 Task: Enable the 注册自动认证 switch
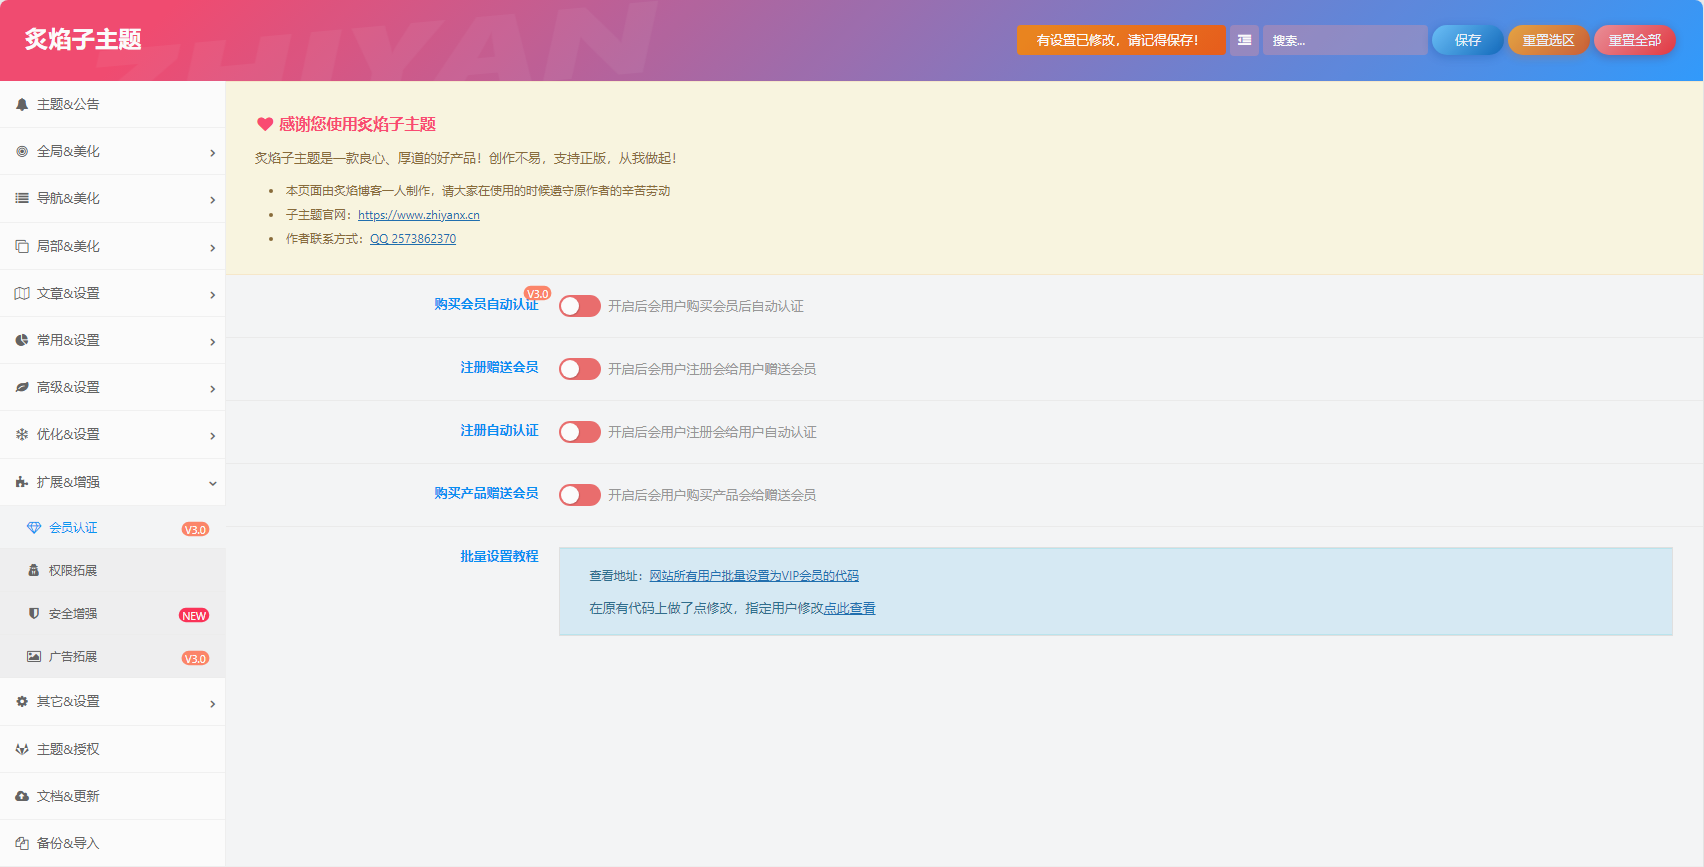point(580,432)
